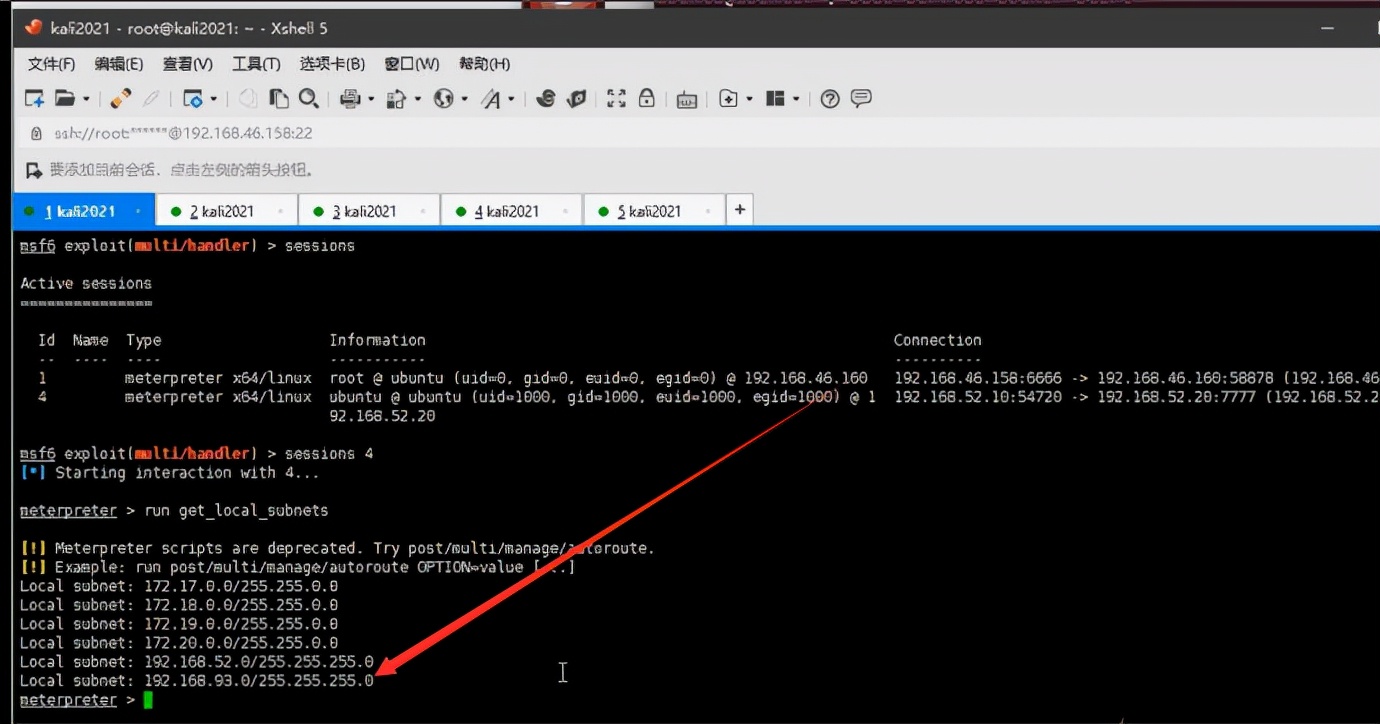Click the 'run get_local_subnets' command text
Viewport: 1380px width, 724px height.
(236, 511)
